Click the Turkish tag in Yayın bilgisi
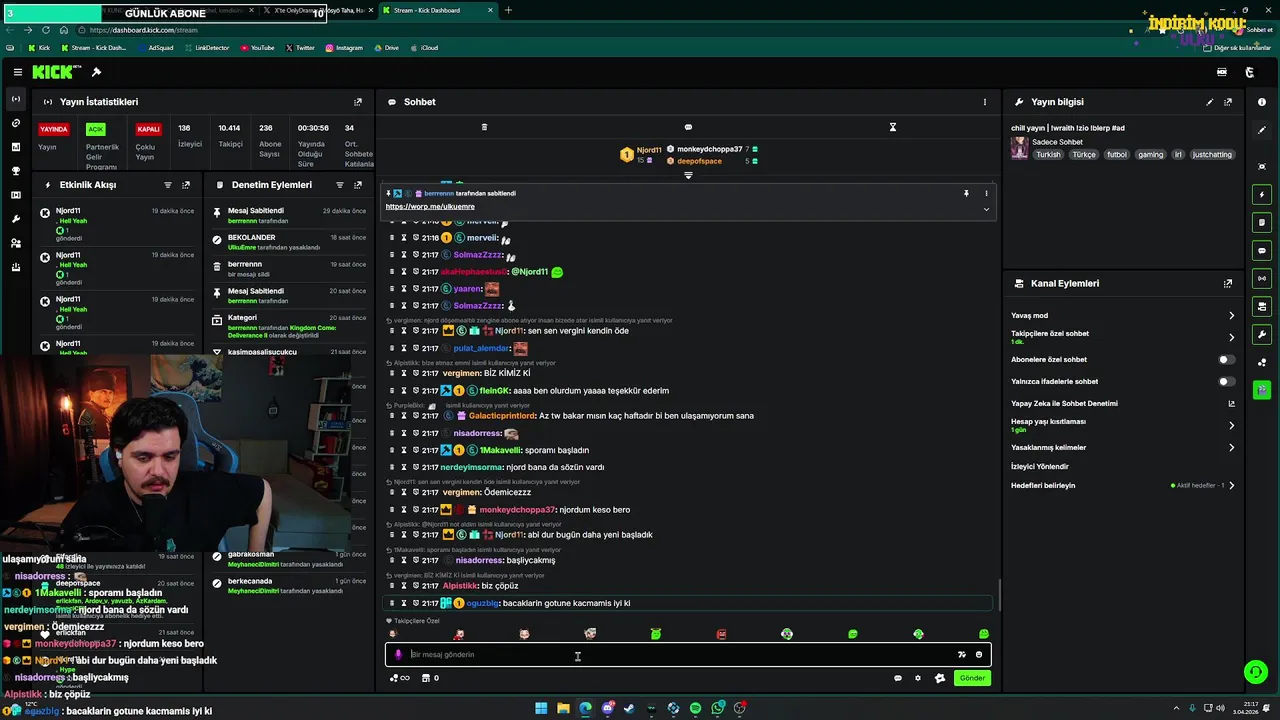Screen dimensions: 1280x720 (1048, 155)
